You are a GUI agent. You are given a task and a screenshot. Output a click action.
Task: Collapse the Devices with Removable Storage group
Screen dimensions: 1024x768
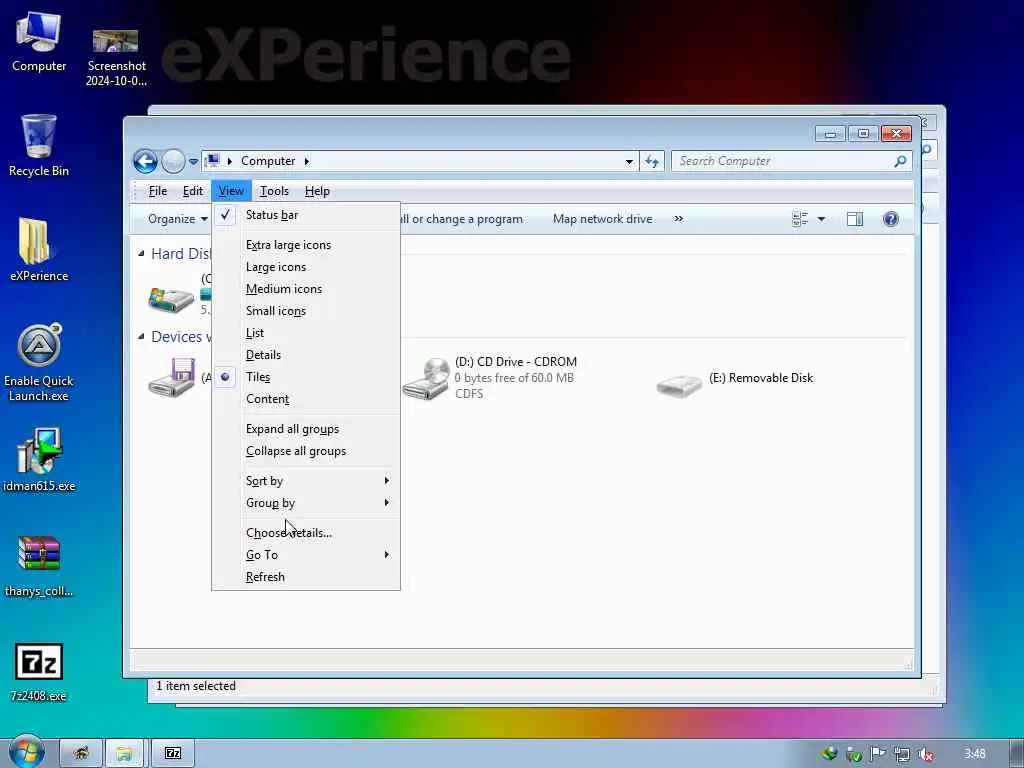pyautogui.click(x=141, y=336)
